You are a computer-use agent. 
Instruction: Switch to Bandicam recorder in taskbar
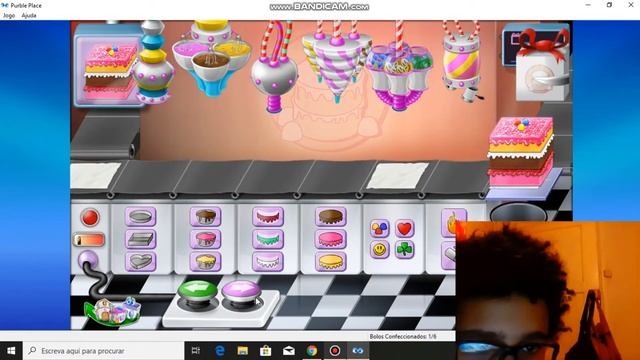coord(335,351)
